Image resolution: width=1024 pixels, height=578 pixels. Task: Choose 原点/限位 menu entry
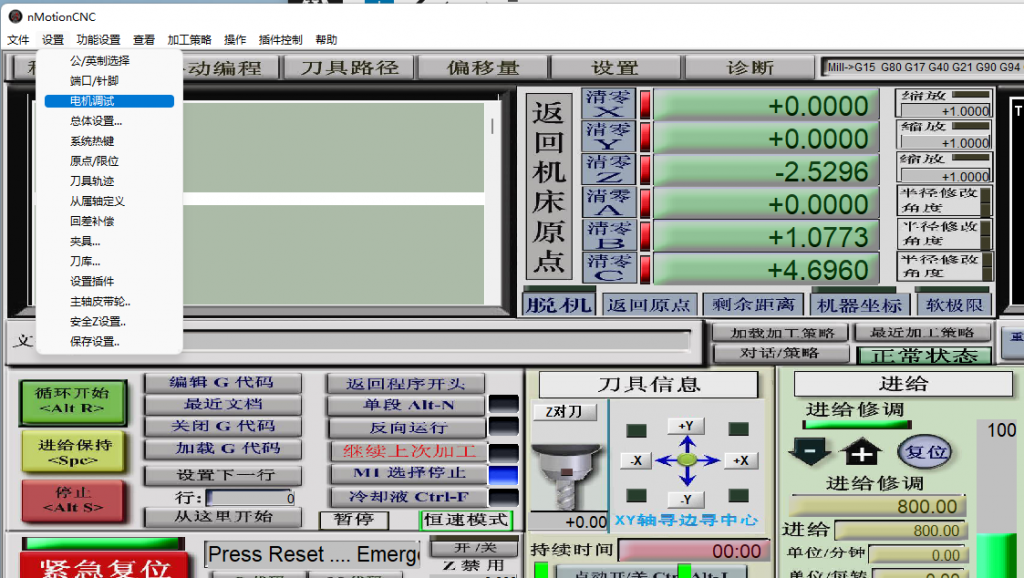pyautogui.click(x=109, y=161)
